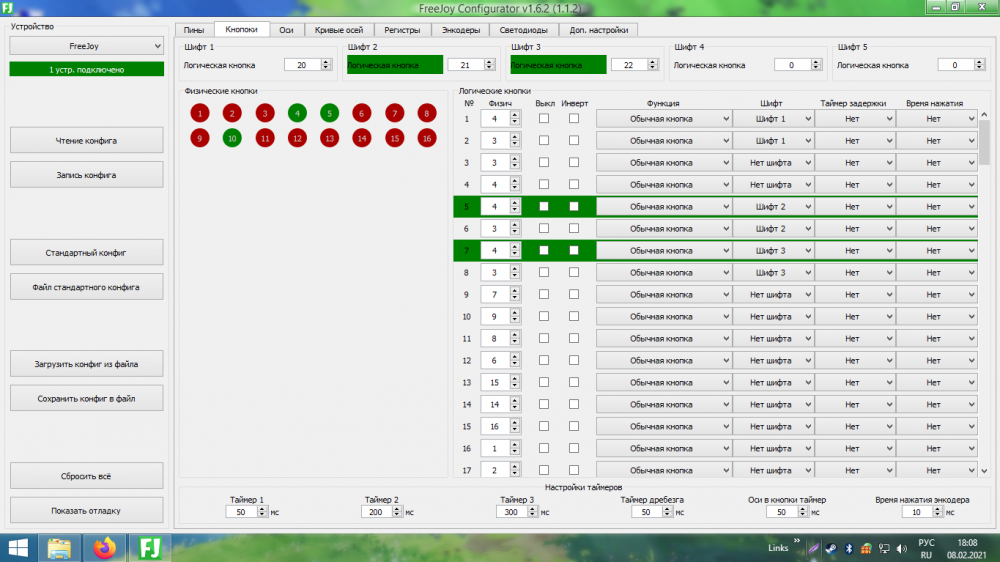This screenshot has width=1000, height=562.
Task: Click Стандартный конфиг button
Action: coord(87,253)
